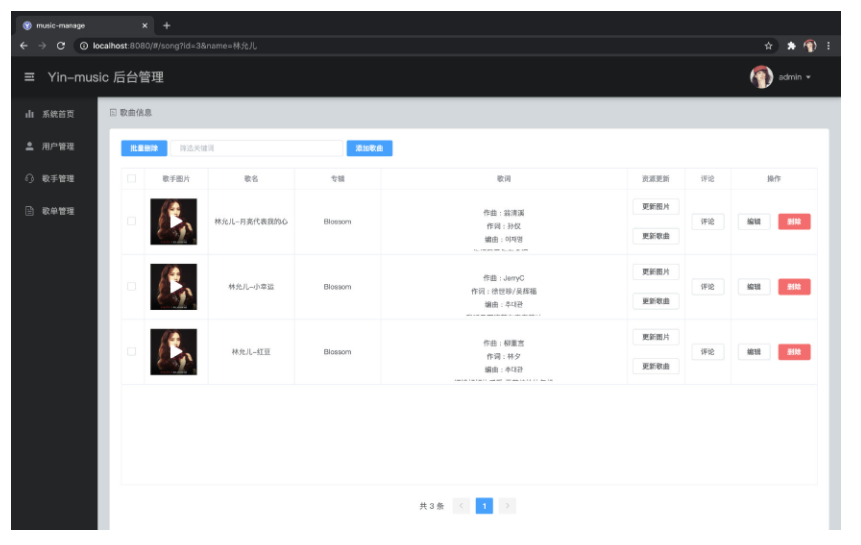
Task: Click the 歌曲信息 breadcrumb icon
Action: point(113,113)
